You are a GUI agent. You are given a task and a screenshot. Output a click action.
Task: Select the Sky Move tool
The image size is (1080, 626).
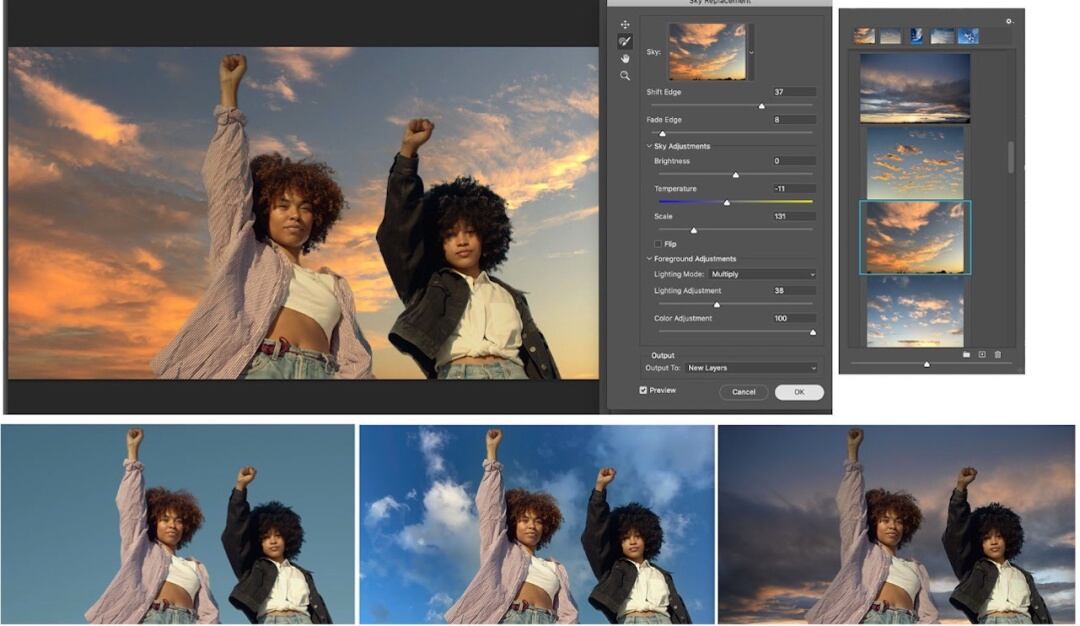(x=625, y=24)
